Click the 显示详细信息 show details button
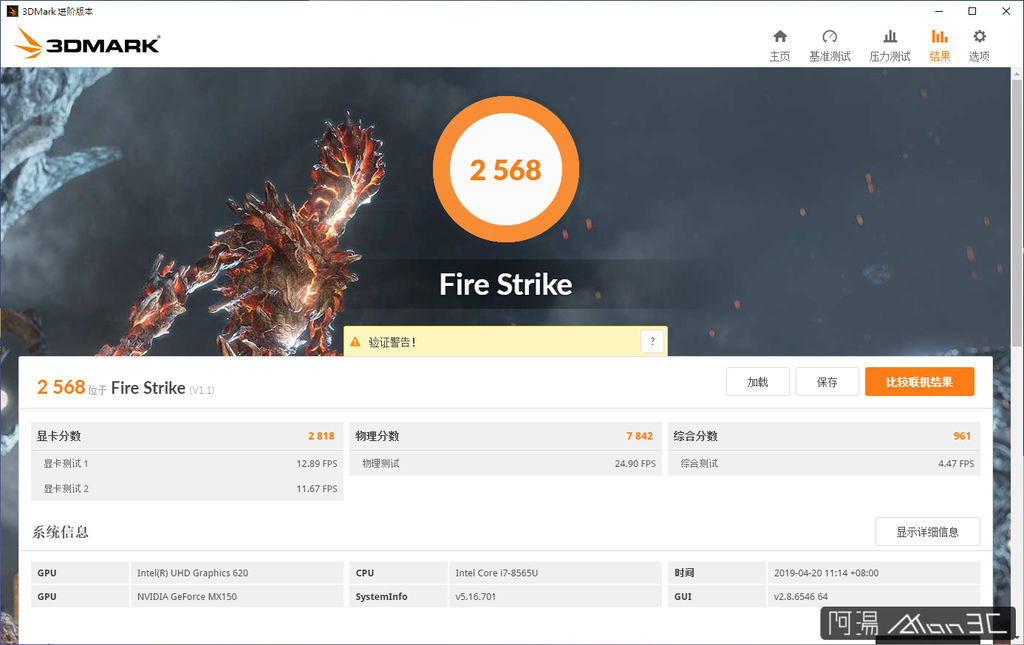Viewport: 1024px width, 645px height. [927, 532]
